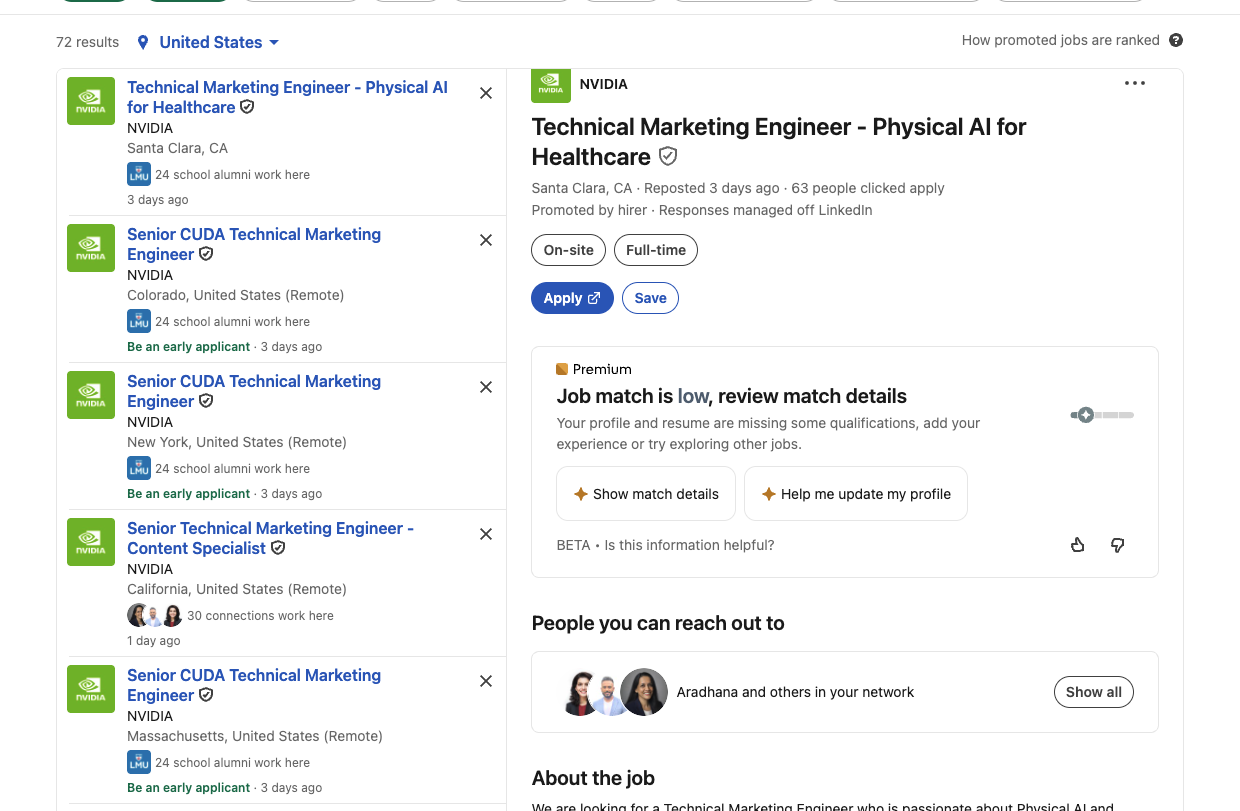1240x811 pixels.
Task: Click 'Massachusetts, United States (Remote)' text
Action: click(x=255, y=736)
